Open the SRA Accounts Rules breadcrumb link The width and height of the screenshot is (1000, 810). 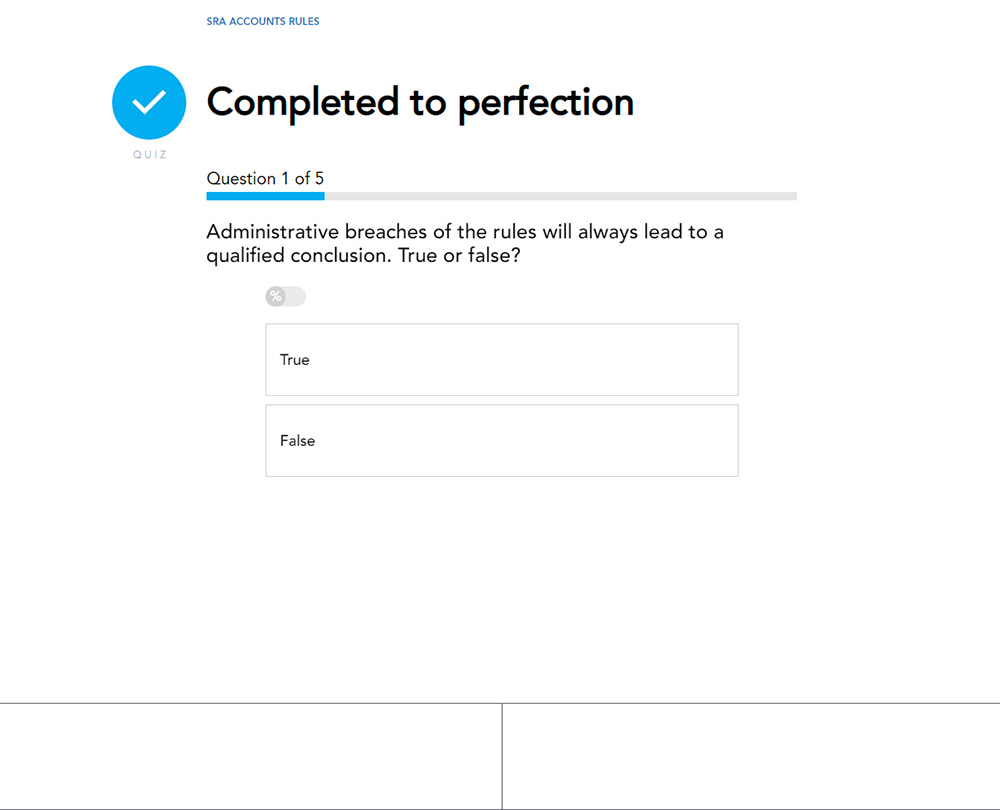pyautogui.click(x=263, y=21)
